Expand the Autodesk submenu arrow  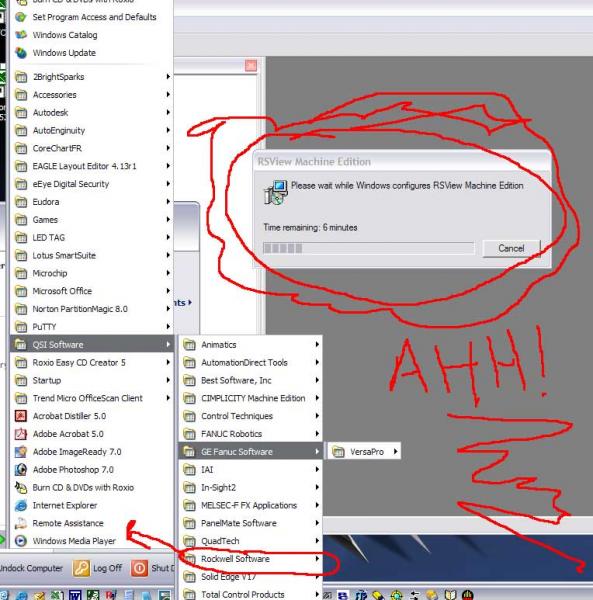[168, 112]
